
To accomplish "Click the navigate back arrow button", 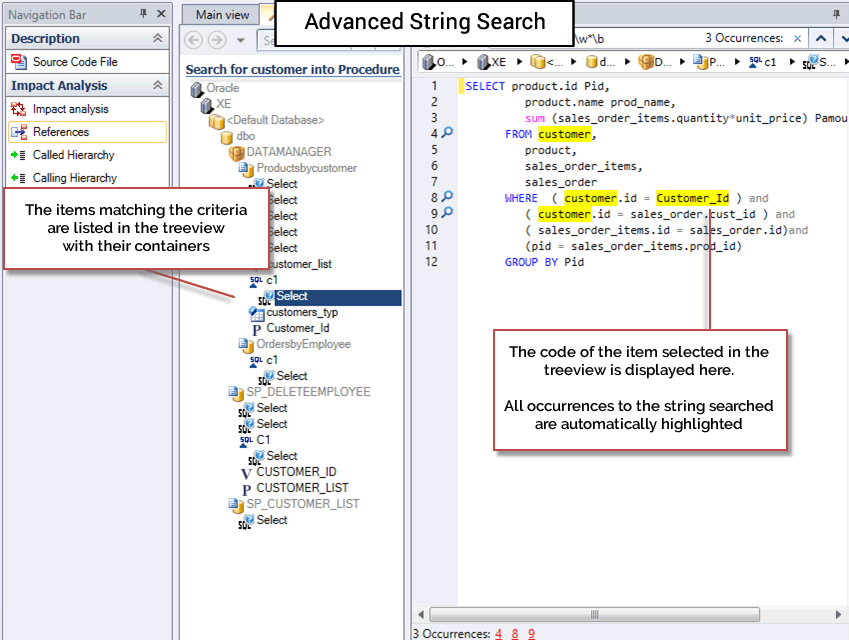I will point(194,40).
